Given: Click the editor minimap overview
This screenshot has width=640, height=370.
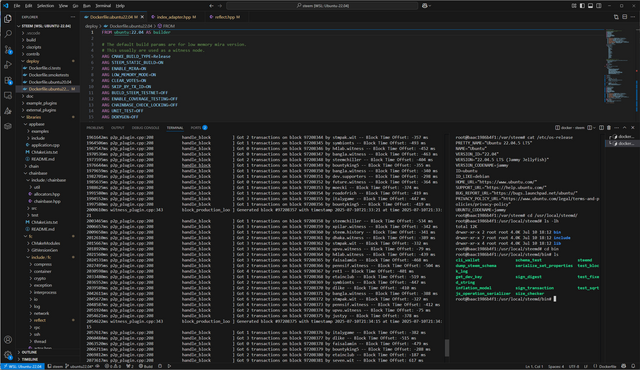Looking at the screenshot, I should pyautogui.click(x=619, y=65).
